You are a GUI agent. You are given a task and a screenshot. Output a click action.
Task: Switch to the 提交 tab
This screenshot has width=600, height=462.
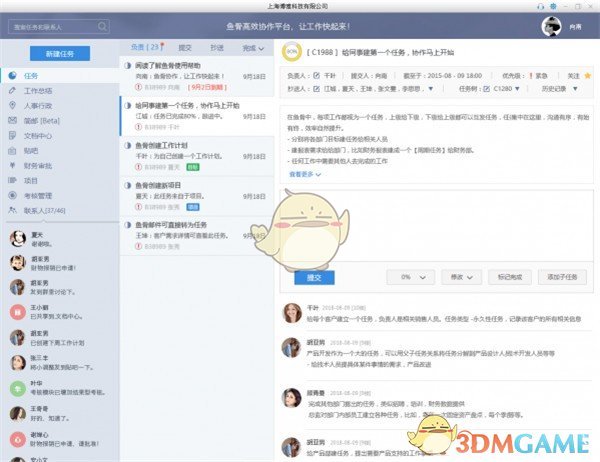(x=185, y=48)
